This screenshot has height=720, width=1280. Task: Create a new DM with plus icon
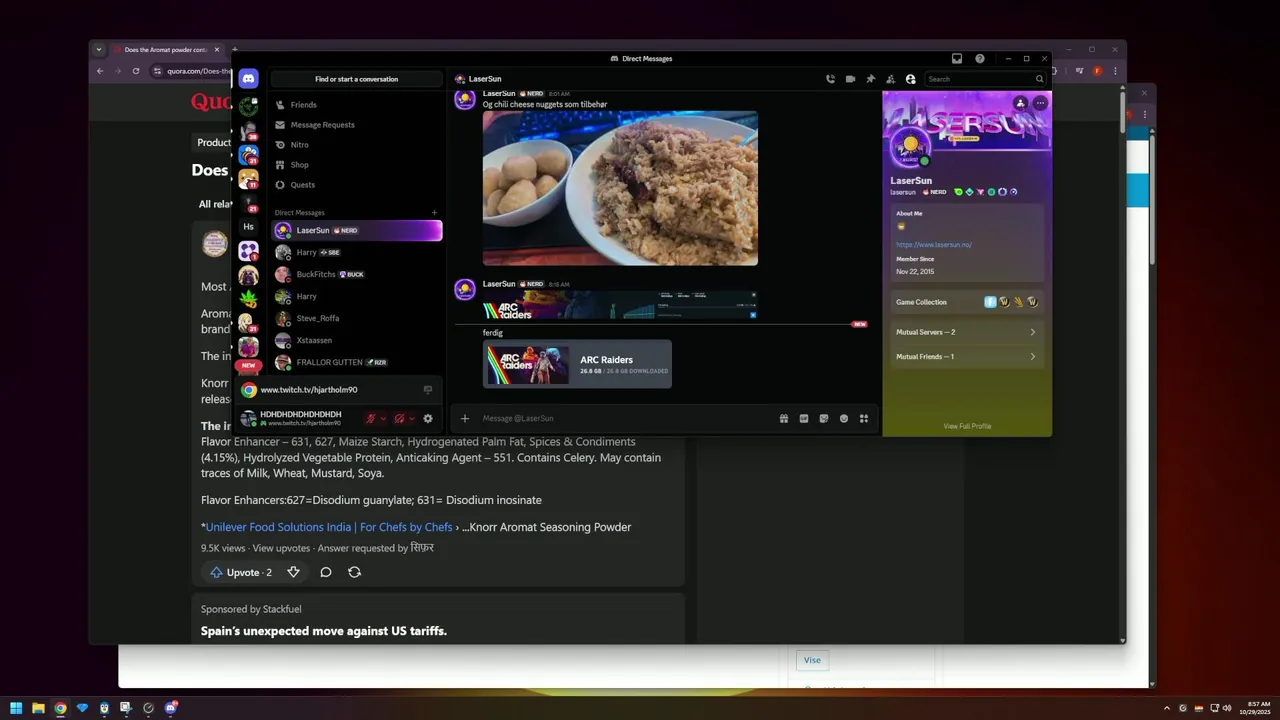point(434,212)
